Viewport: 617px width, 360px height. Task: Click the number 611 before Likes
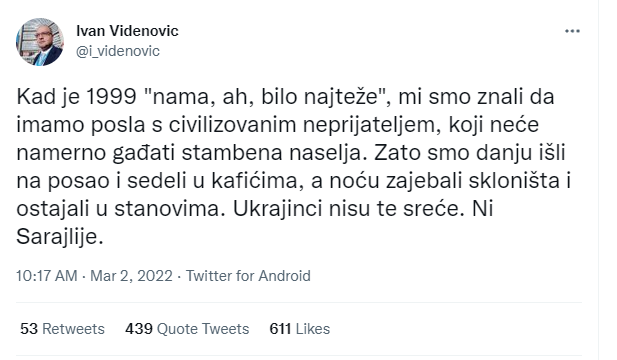click(x=280, y=329)
